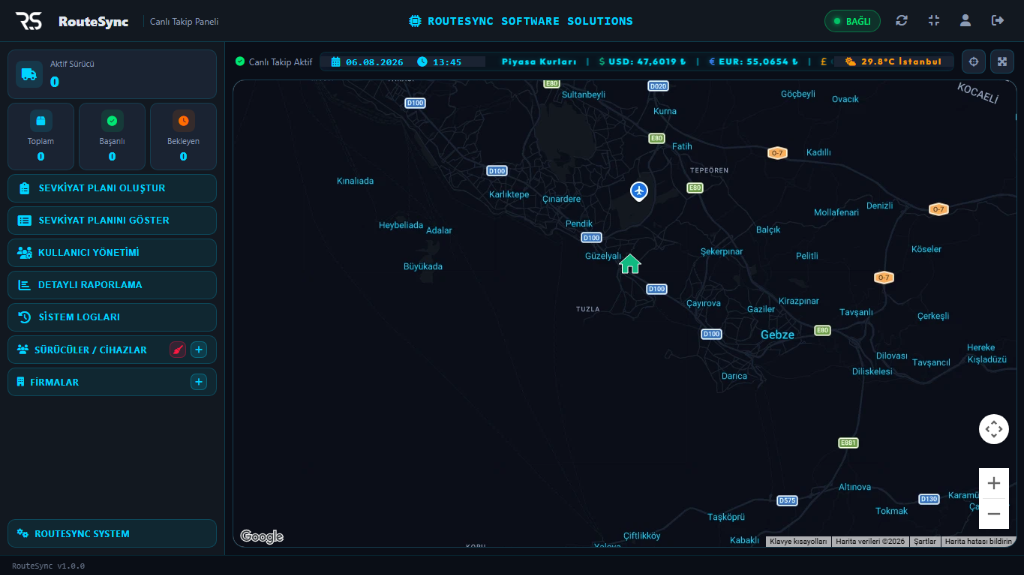
Task: Click the map fullscreen expand button
Action: [1002, 61]
